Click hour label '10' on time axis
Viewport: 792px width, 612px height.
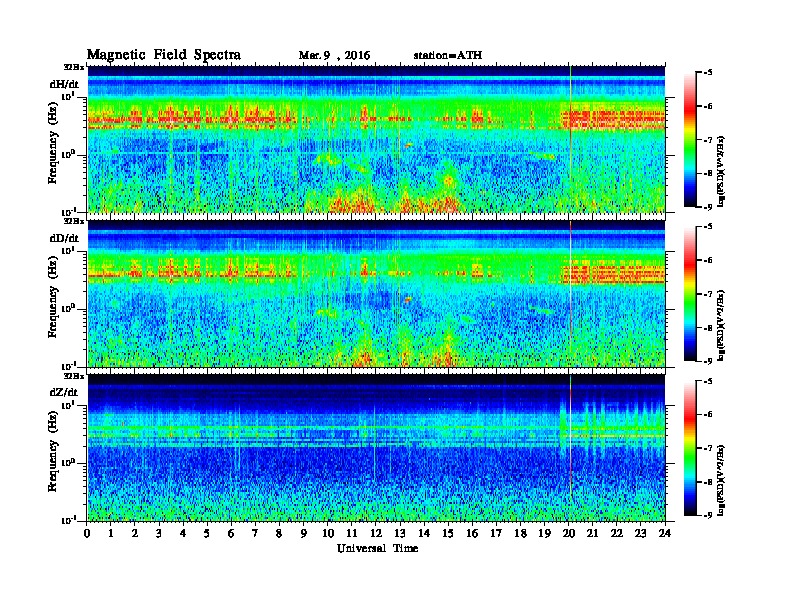point(328,534)
